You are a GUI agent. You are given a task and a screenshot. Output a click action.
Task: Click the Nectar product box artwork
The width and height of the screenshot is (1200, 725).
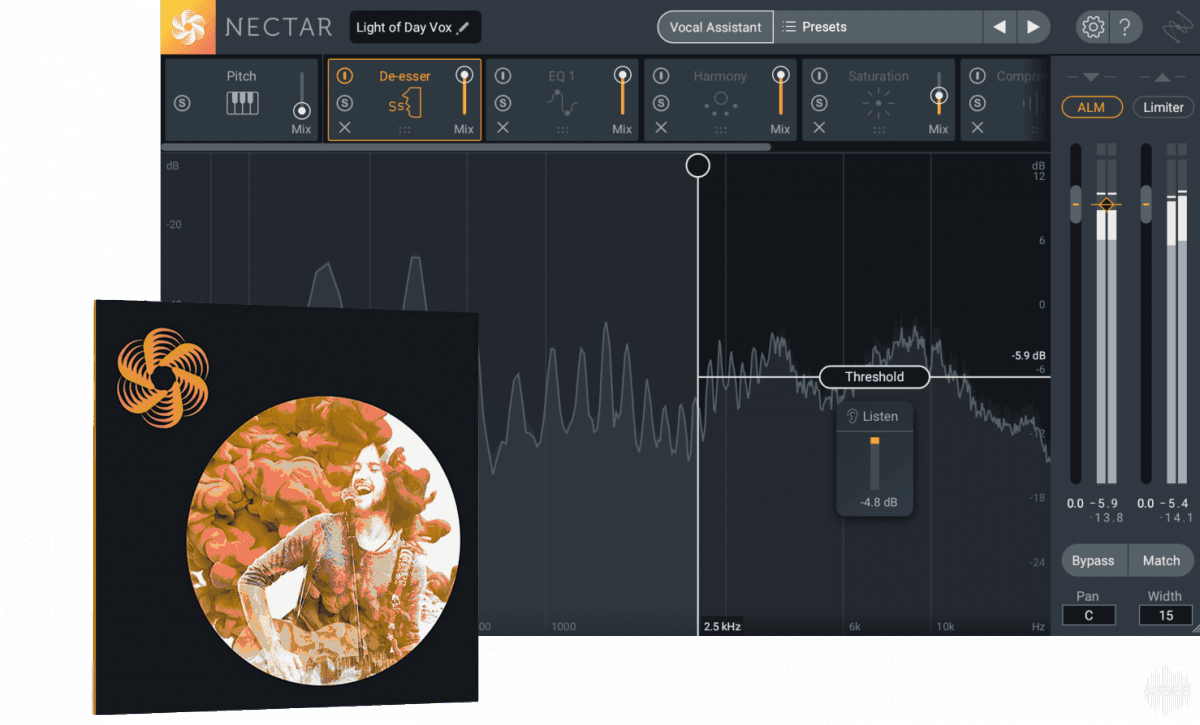pyautogui.click(x=286, y=507)
